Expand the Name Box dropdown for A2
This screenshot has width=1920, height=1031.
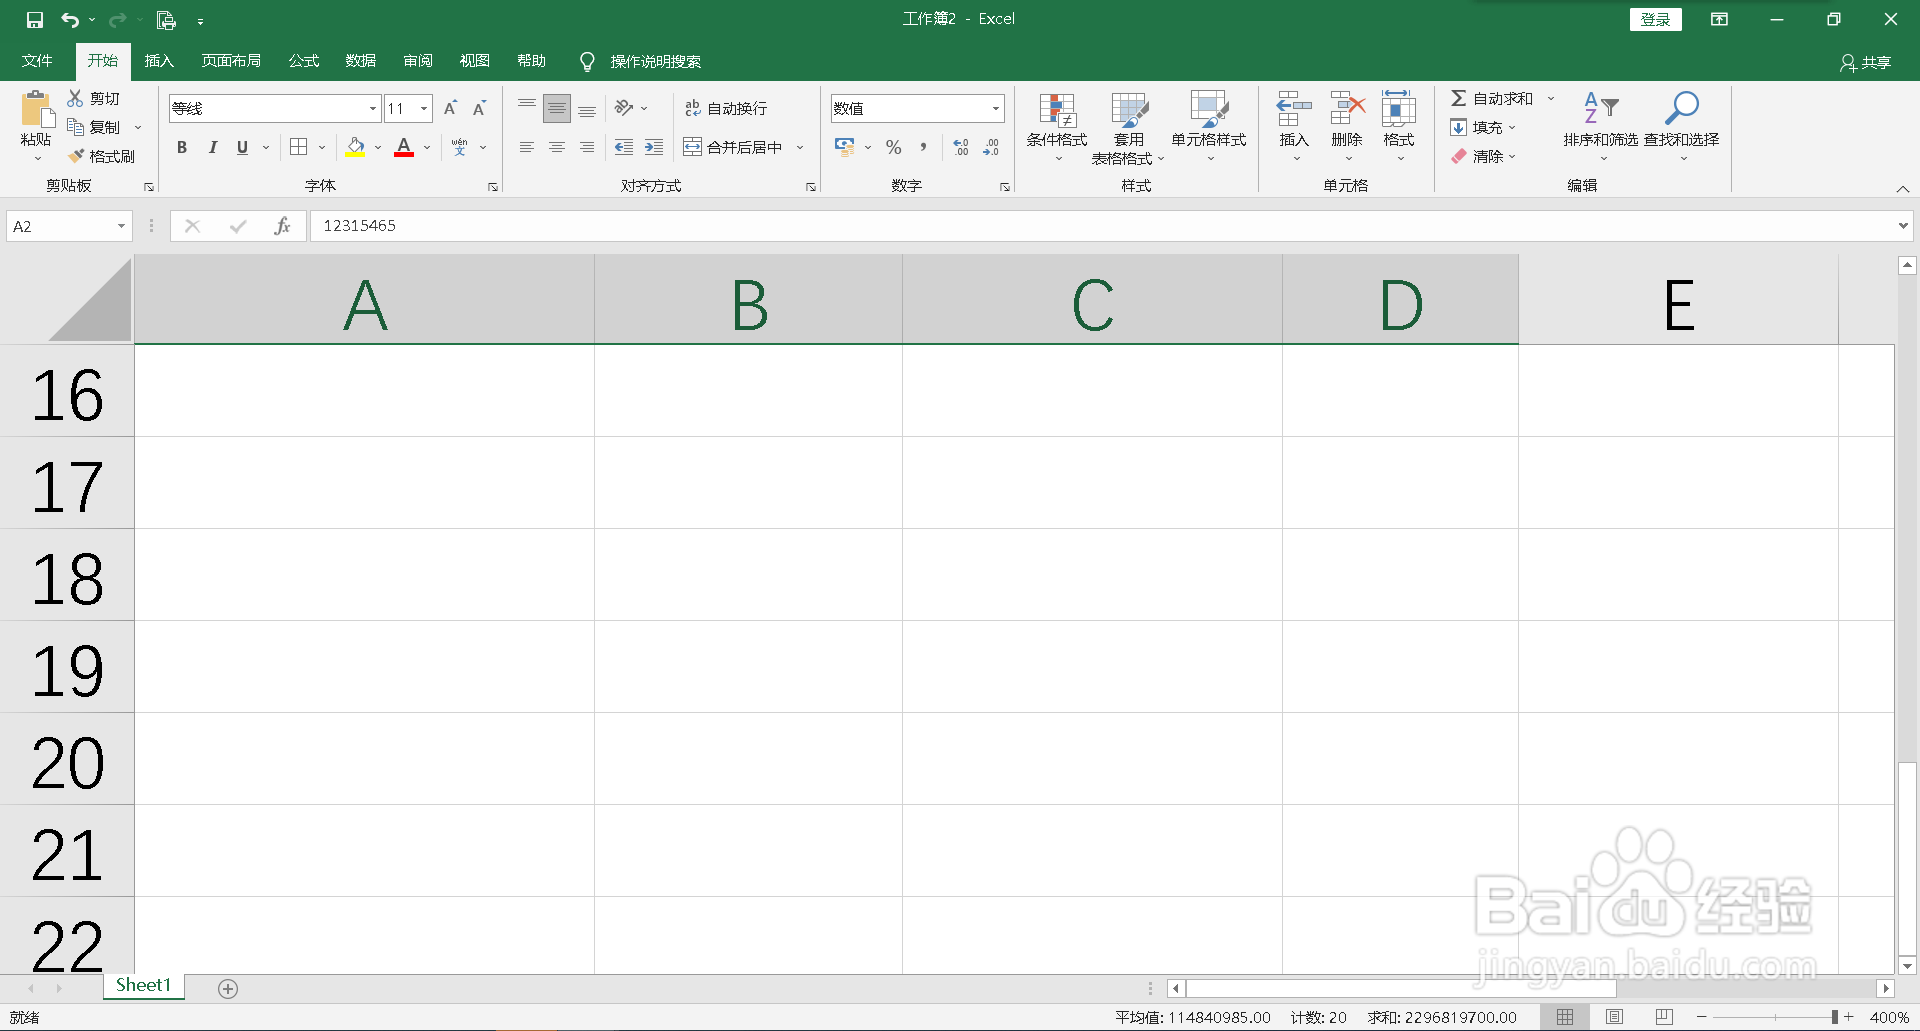pos(121,226)
